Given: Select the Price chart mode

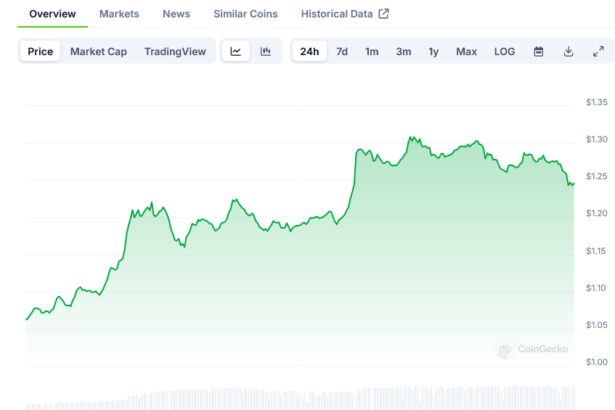Looking at the screenshot, I should point(41,51).
